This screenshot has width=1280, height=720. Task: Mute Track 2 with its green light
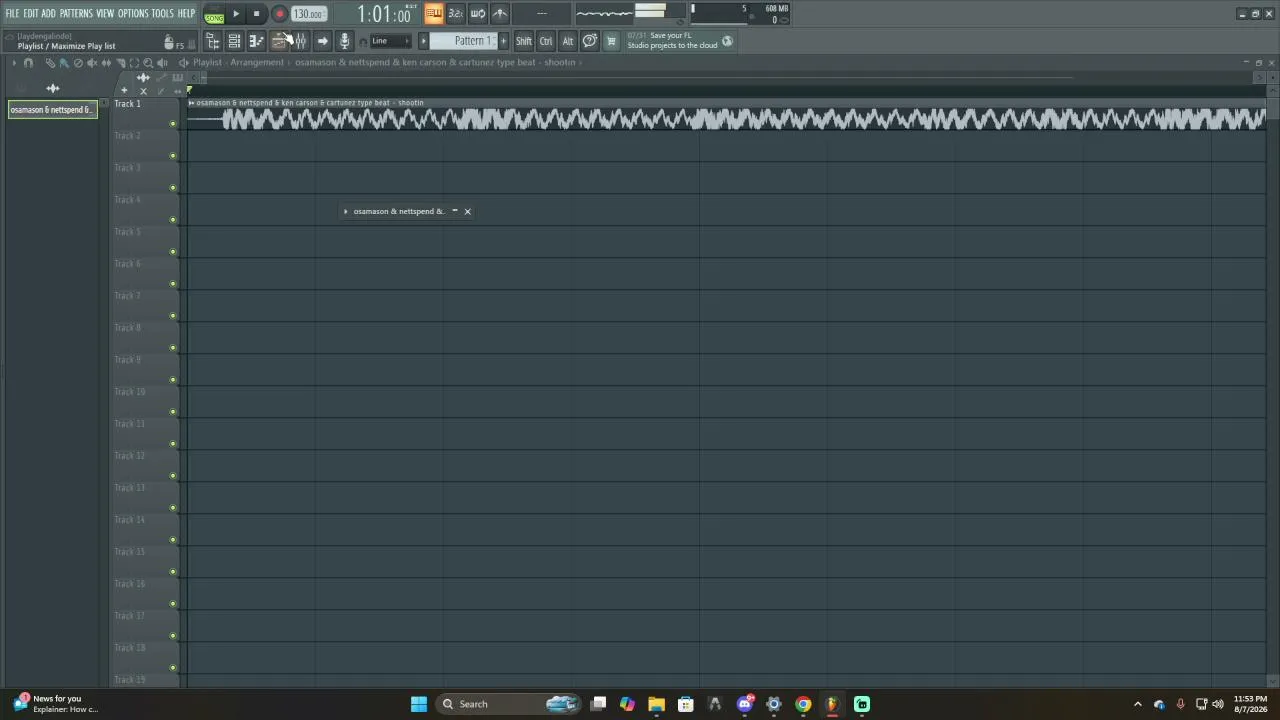[173, 156]
